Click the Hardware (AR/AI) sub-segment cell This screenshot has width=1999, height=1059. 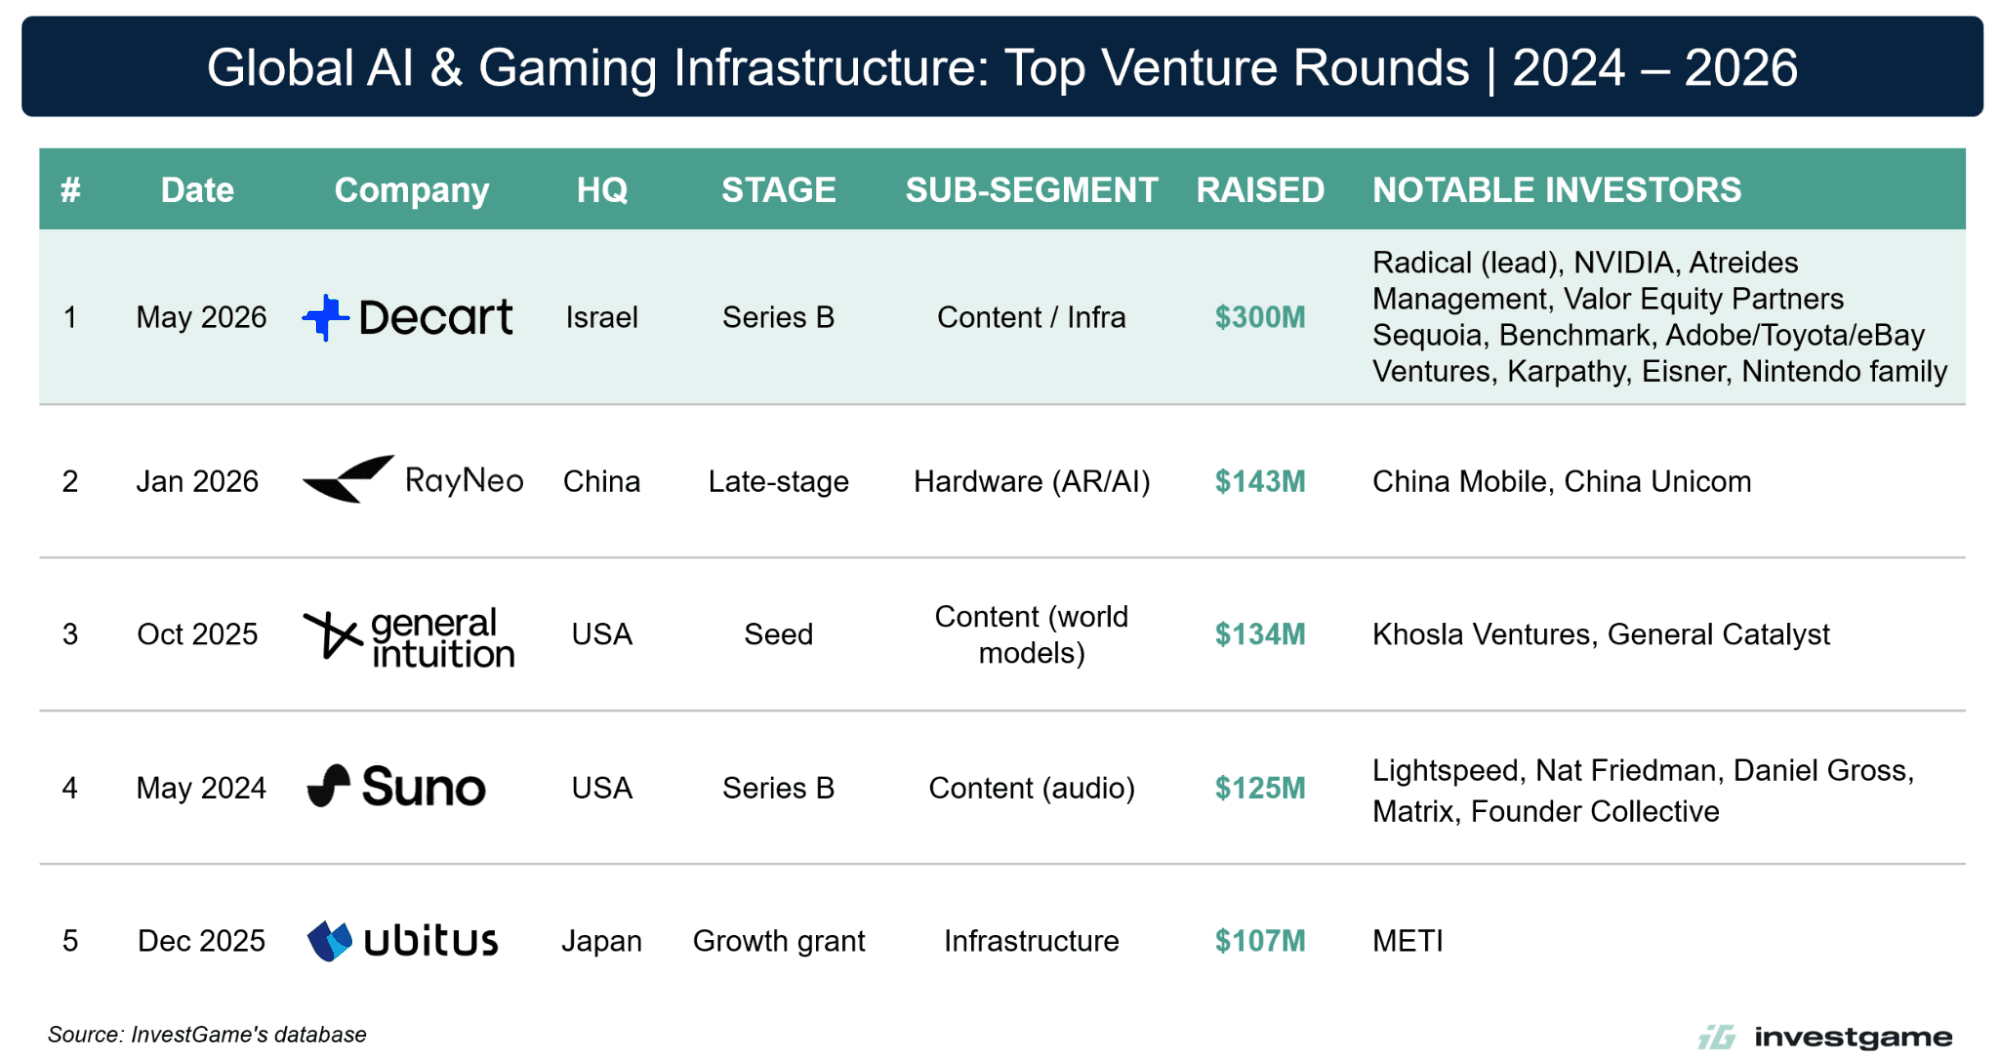click(1032, 481)
